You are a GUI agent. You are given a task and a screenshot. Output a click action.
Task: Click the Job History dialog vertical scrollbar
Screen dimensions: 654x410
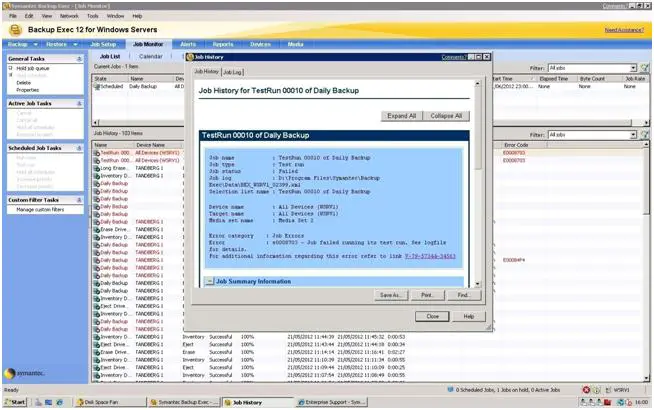pyautogui.click(x=477, y=180)
